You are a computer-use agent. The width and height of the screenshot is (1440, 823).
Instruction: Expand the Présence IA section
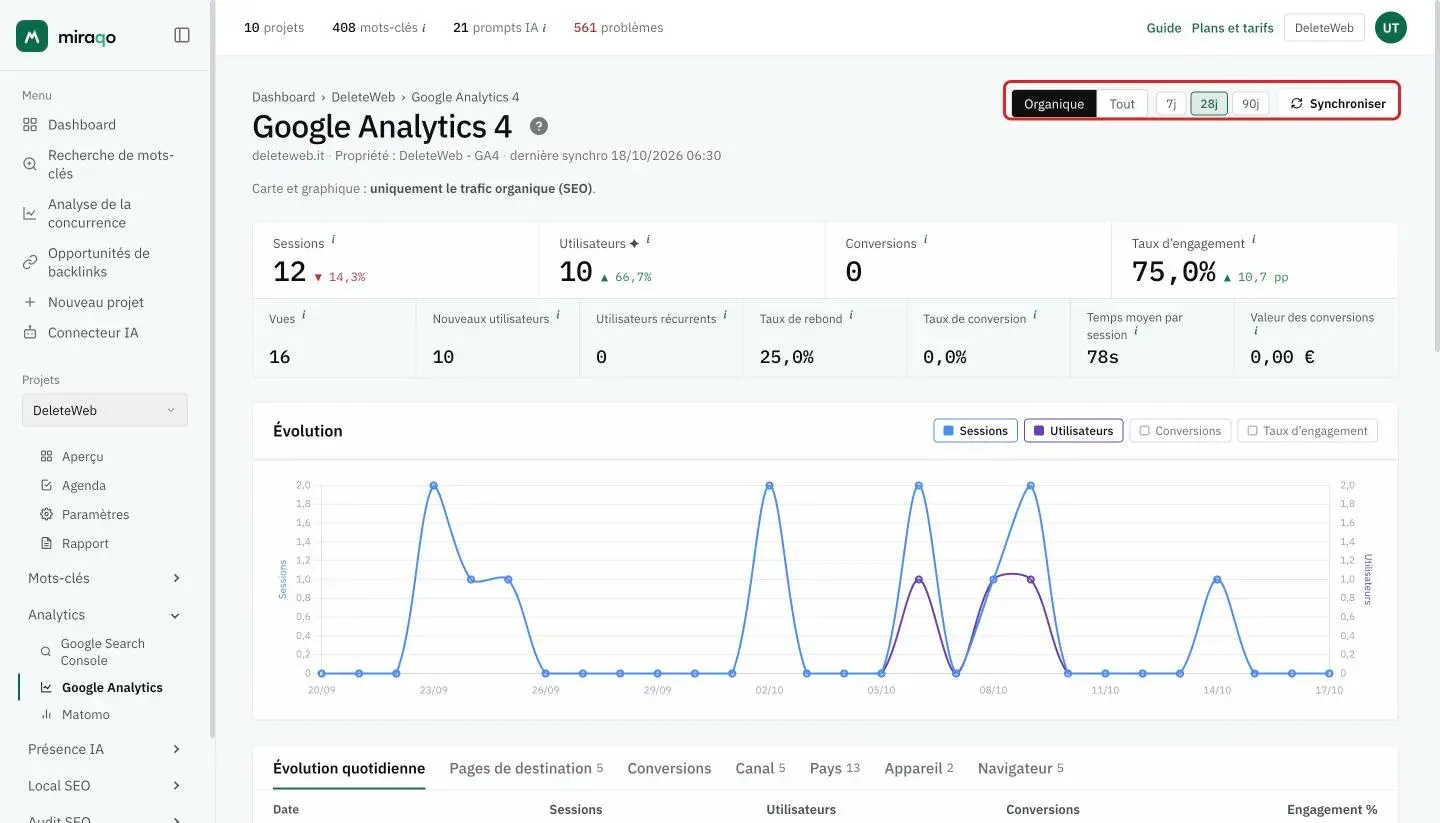[x=105, y=749]
